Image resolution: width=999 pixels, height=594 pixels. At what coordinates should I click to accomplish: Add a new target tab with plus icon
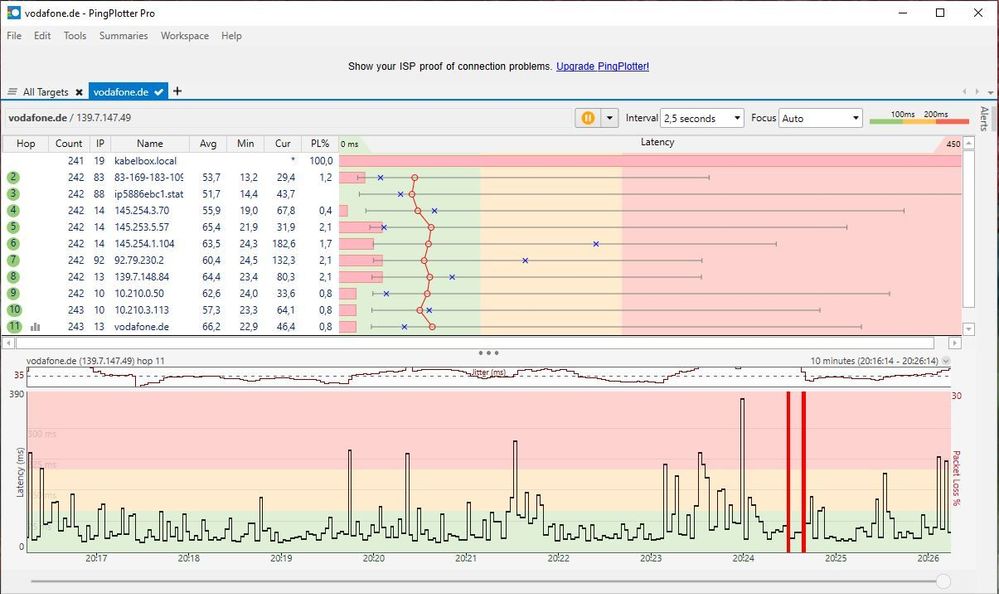(177, 91)
